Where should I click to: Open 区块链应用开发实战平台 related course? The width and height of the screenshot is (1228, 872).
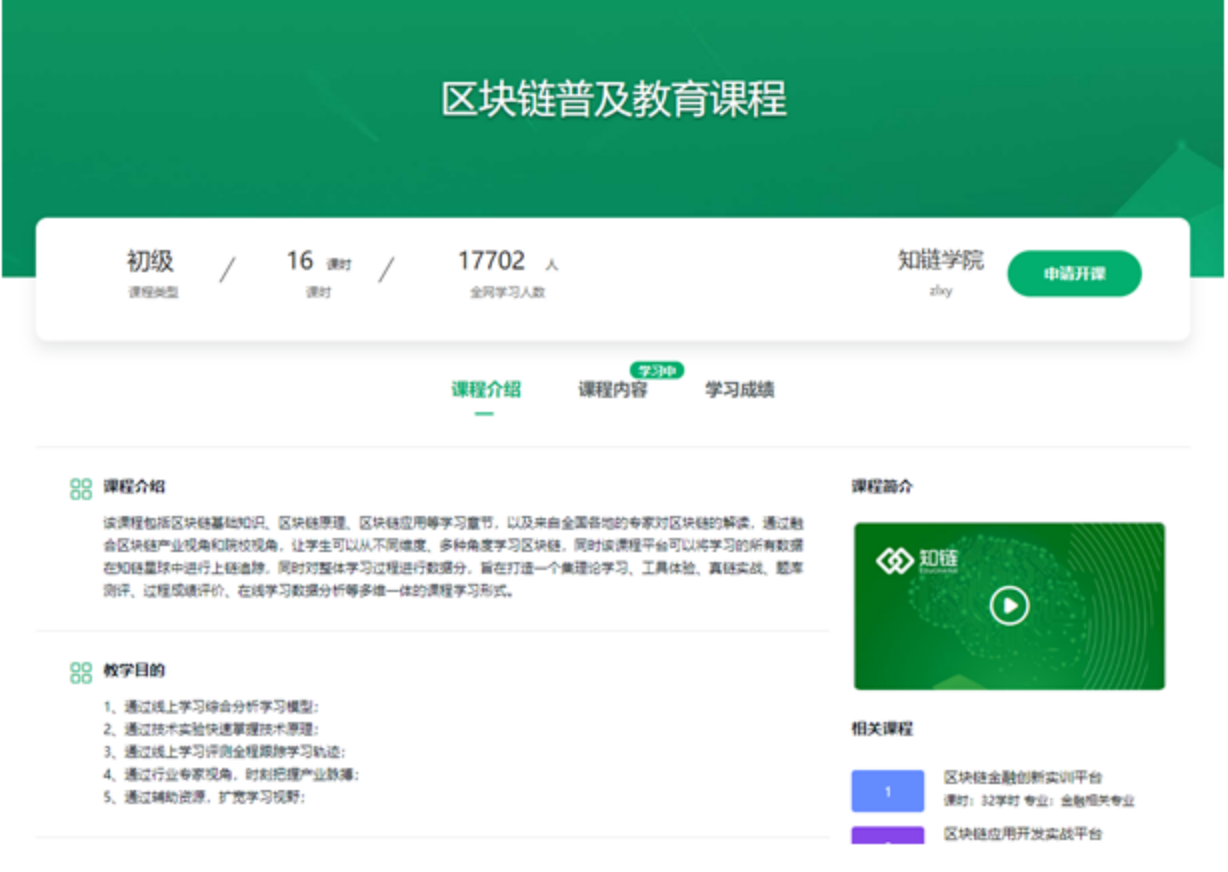(x=1023, y=833)
